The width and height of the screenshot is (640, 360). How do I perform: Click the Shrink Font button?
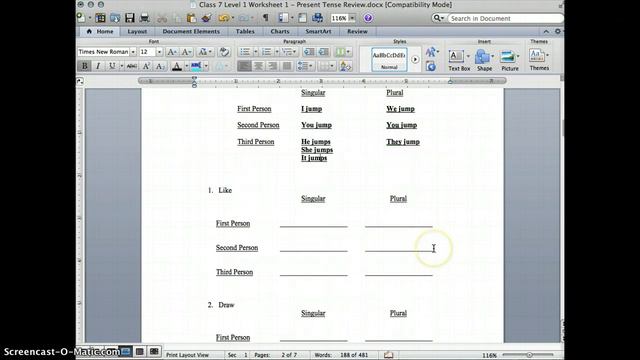[187, 52]
